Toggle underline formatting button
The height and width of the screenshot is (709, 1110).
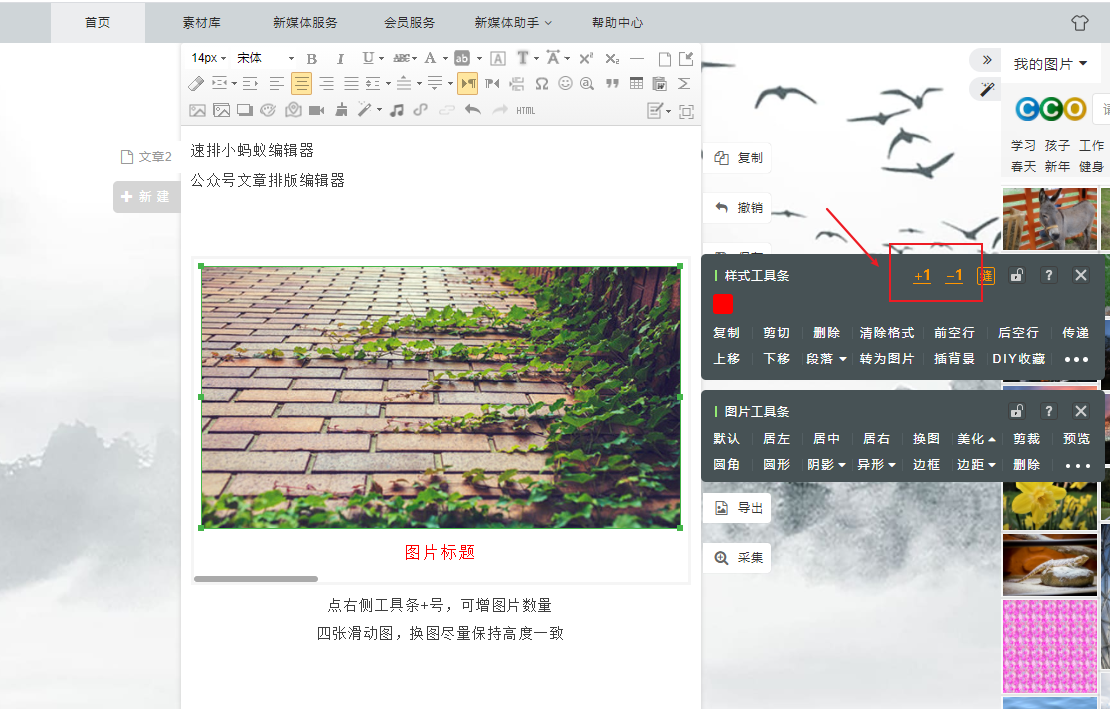point(368,58)
